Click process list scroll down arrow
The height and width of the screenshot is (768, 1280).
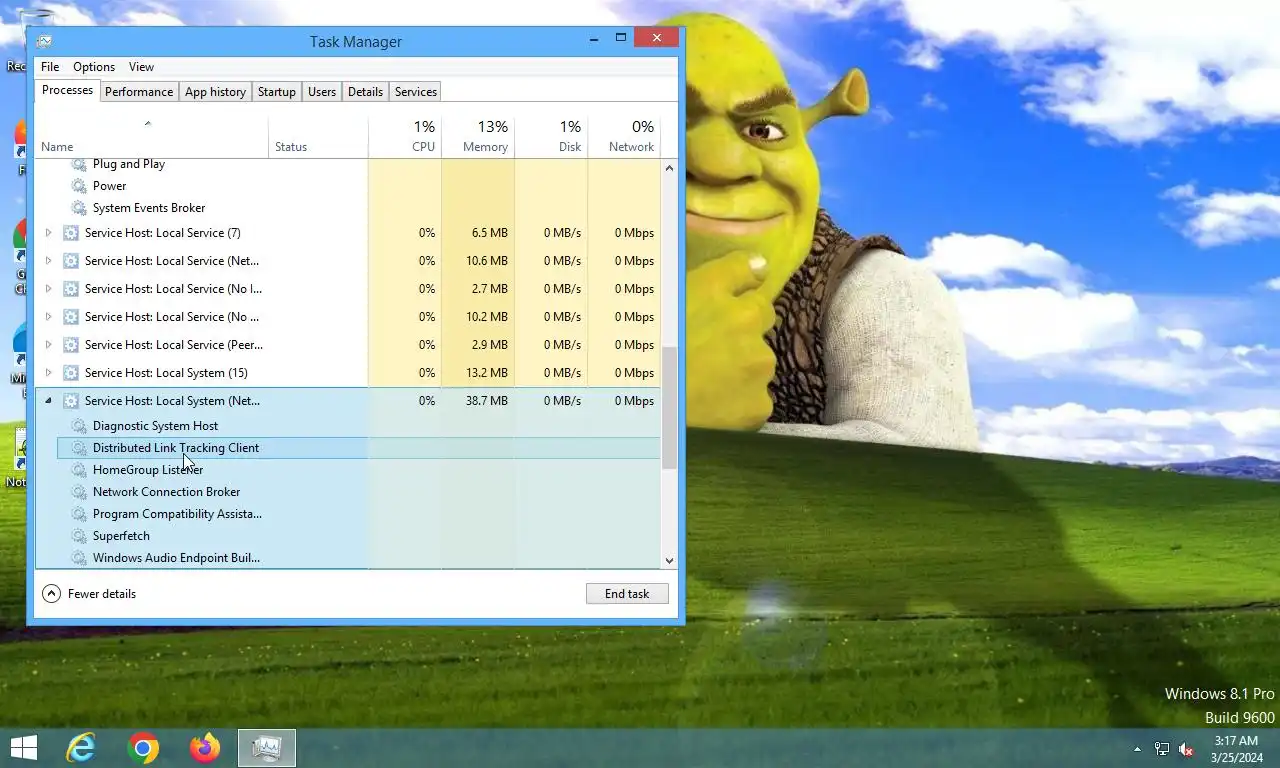point(669,561)
